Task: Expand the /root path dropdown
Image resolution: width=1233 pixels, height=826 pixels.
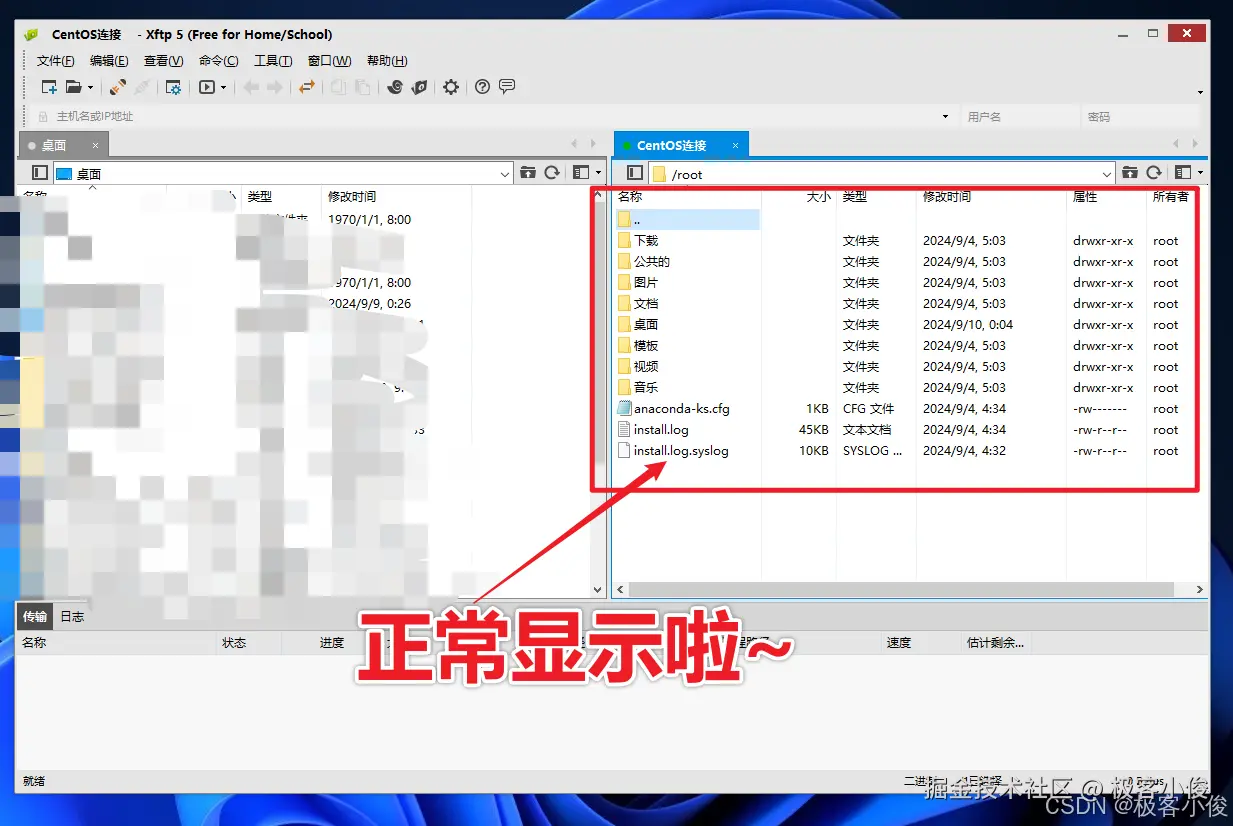Action: 1106,174
